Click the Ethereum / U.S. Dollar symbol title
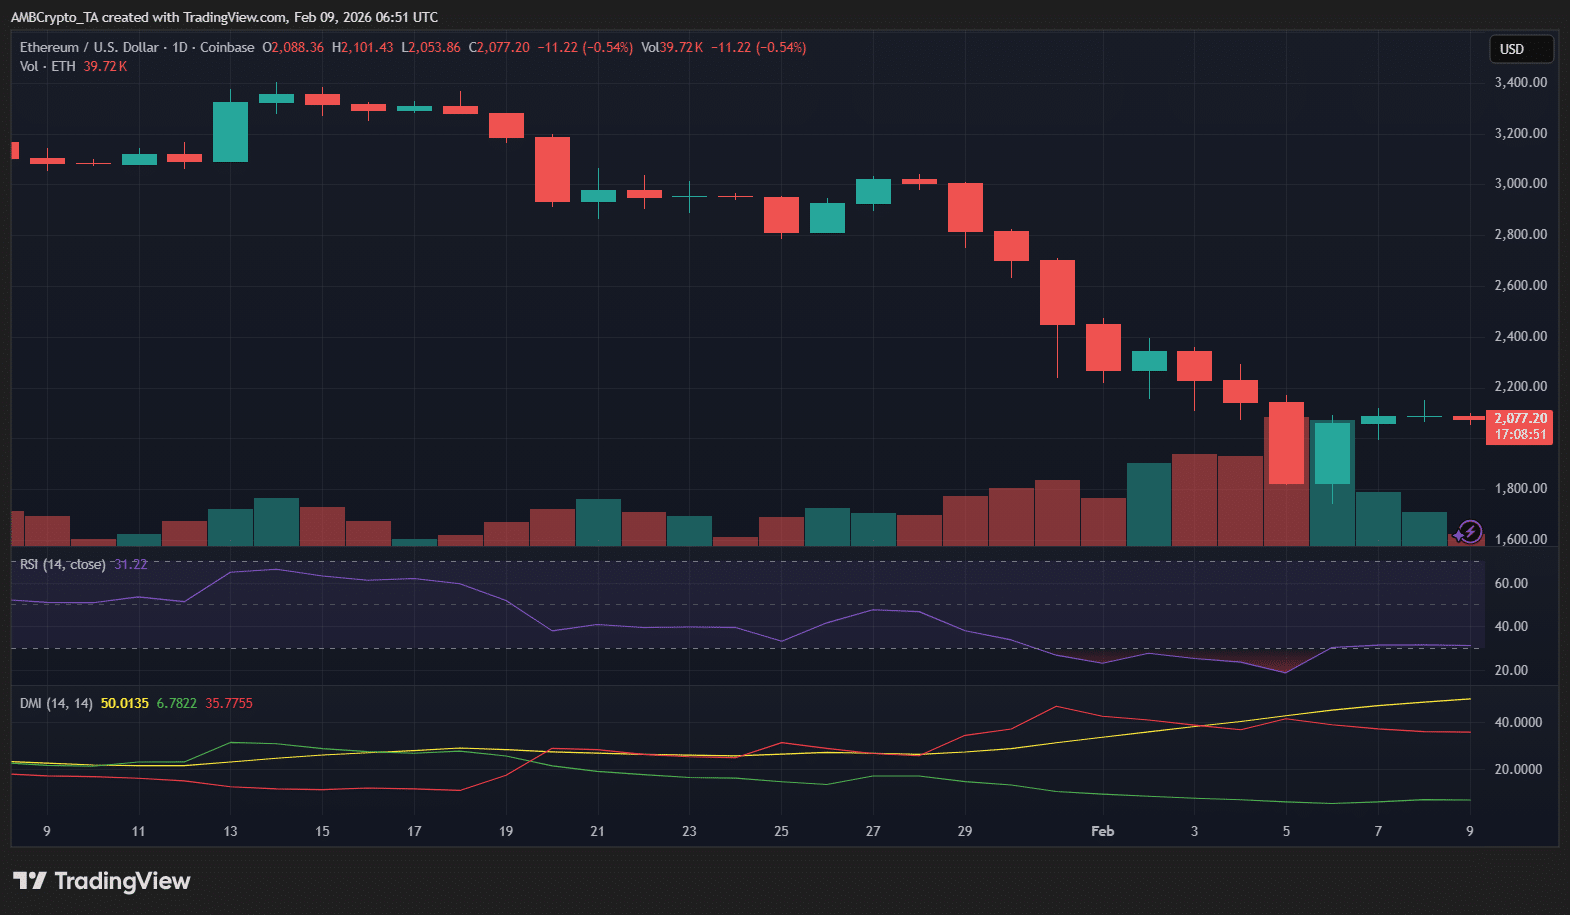 89,47
